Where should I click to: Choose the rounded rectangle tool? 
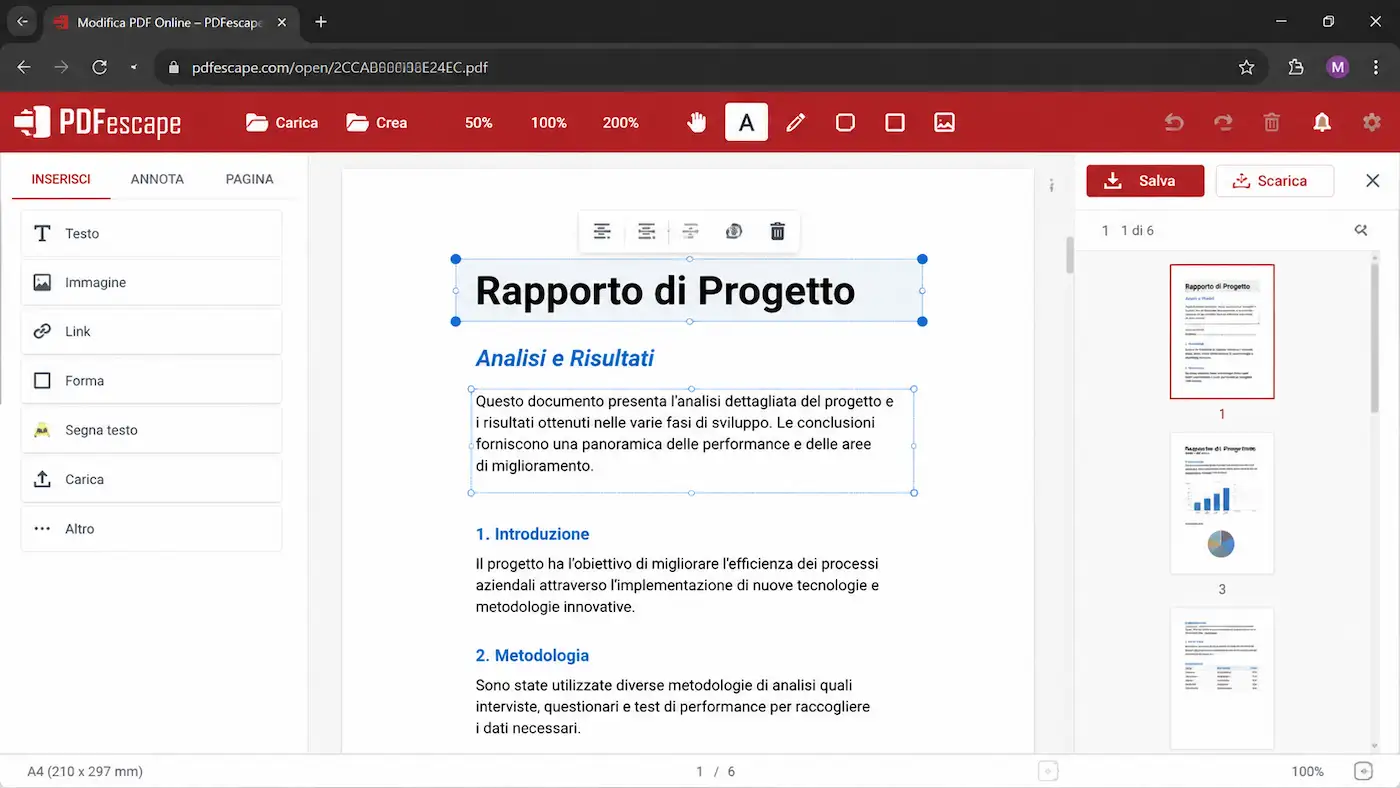(x=845, y=122)
